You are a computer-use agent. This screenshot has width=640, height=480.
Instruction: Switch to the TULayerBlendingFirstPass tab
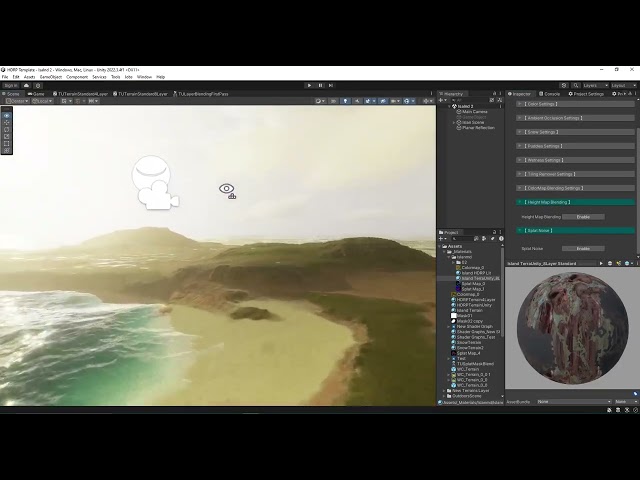(x=200, y=94)
